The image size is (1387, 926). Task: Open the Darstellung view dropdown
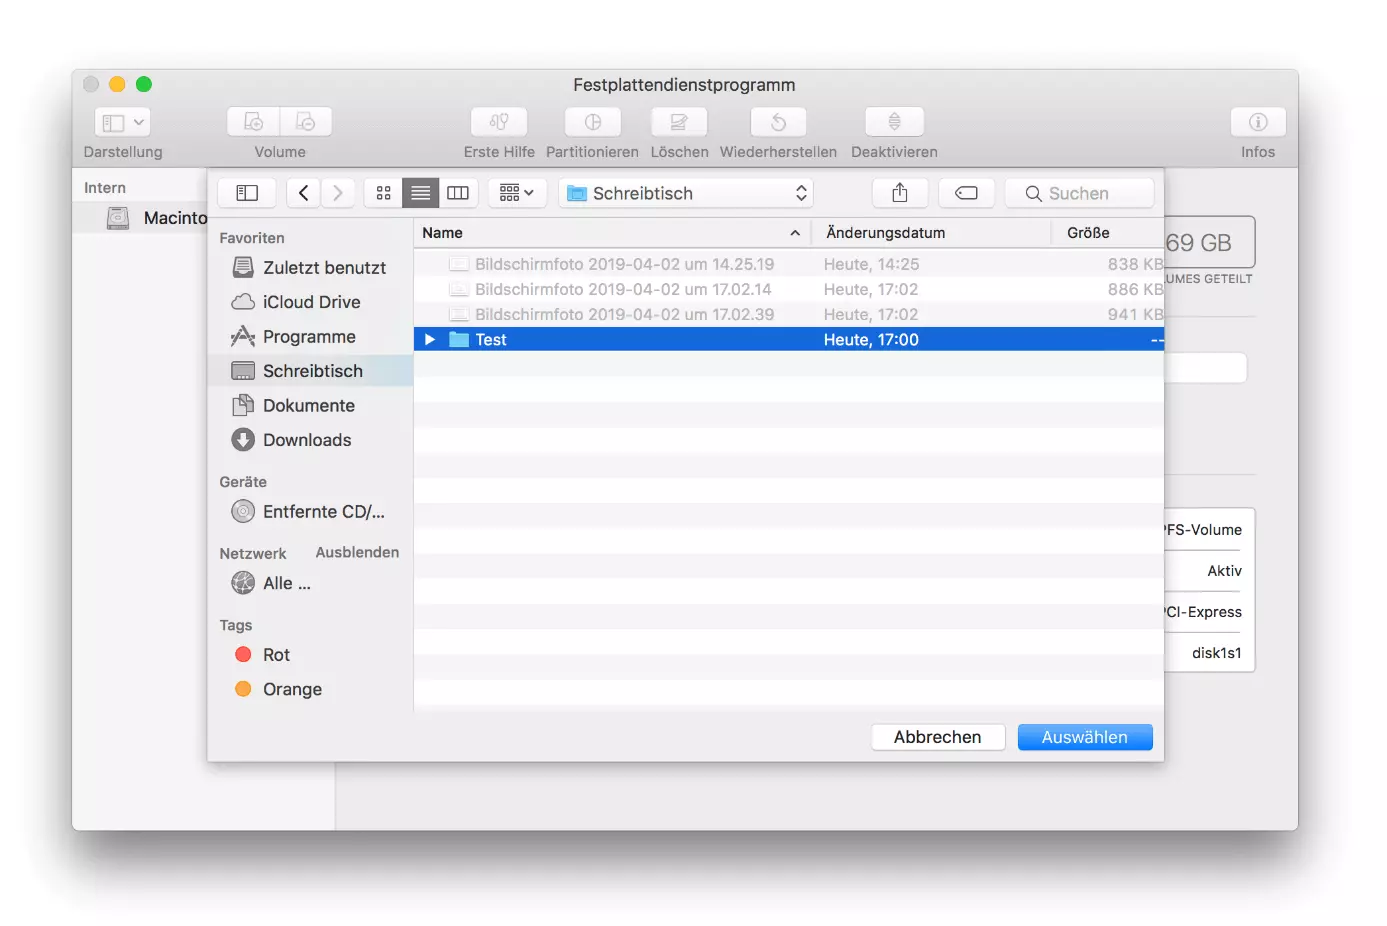(122, 122)
